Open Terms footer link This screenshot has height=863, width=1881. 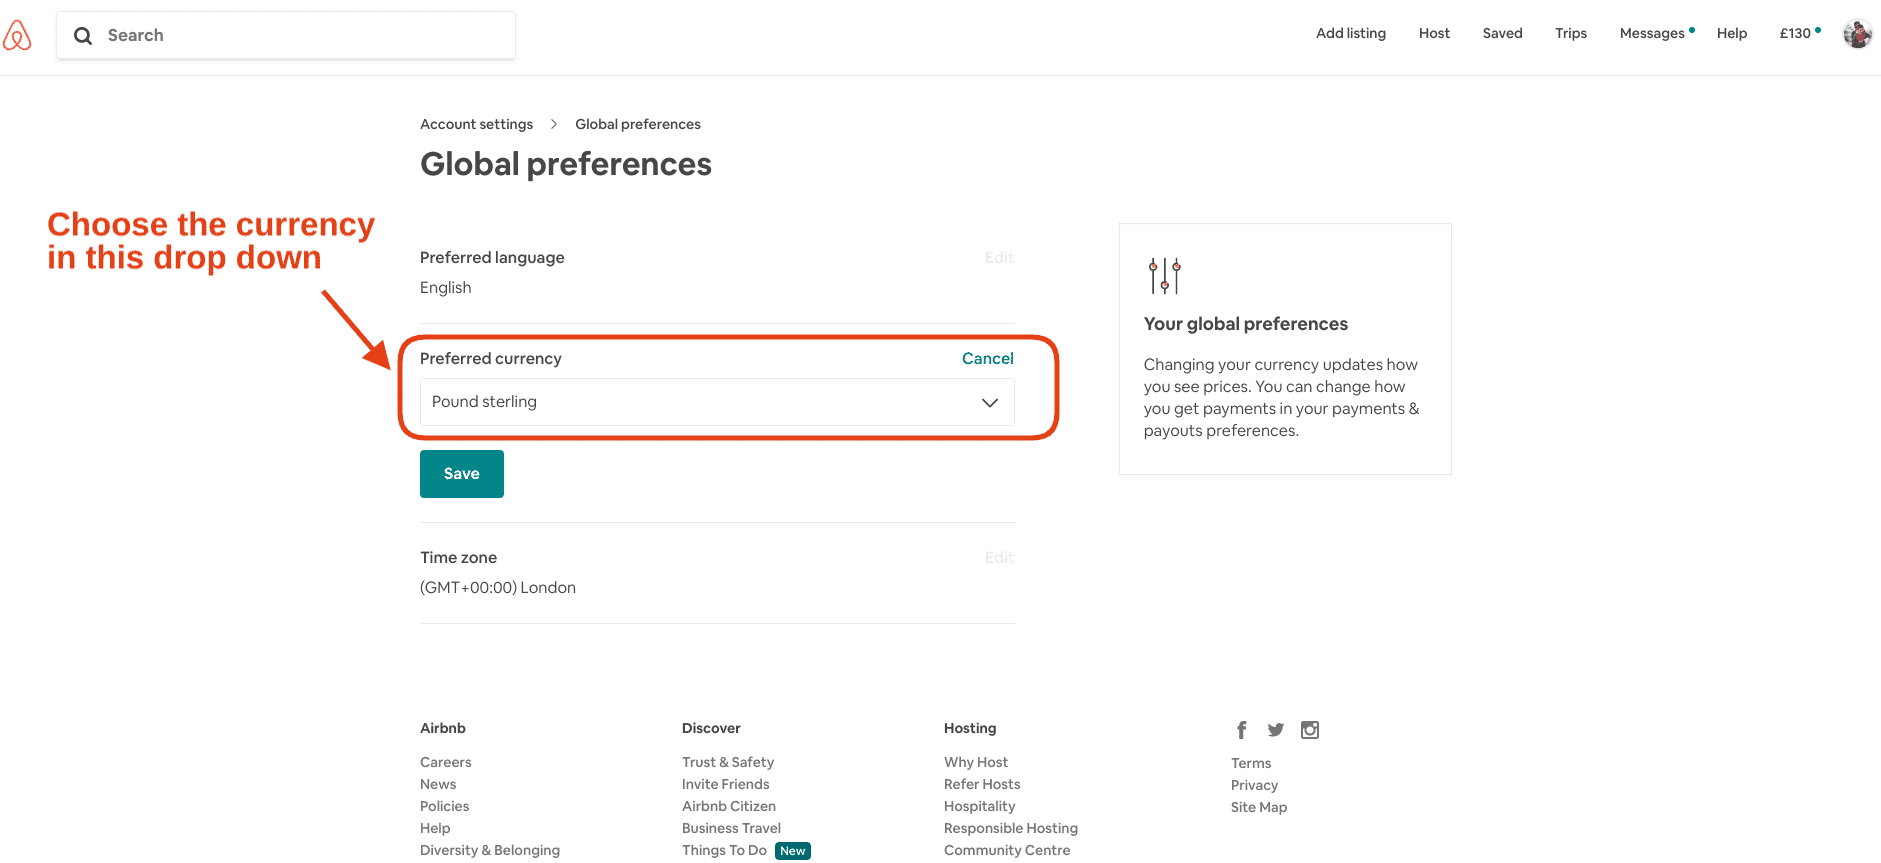point(1251,763)
